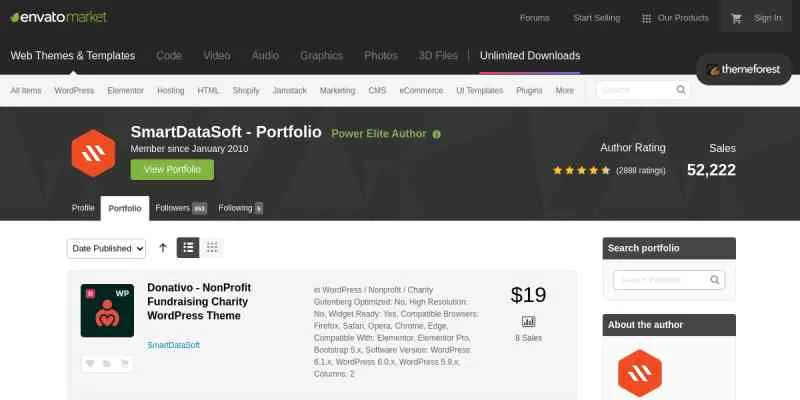The width and height of the screenshot is (800, 400).
Task: Click the top search magnifier icon
Action: click(681, 90)
